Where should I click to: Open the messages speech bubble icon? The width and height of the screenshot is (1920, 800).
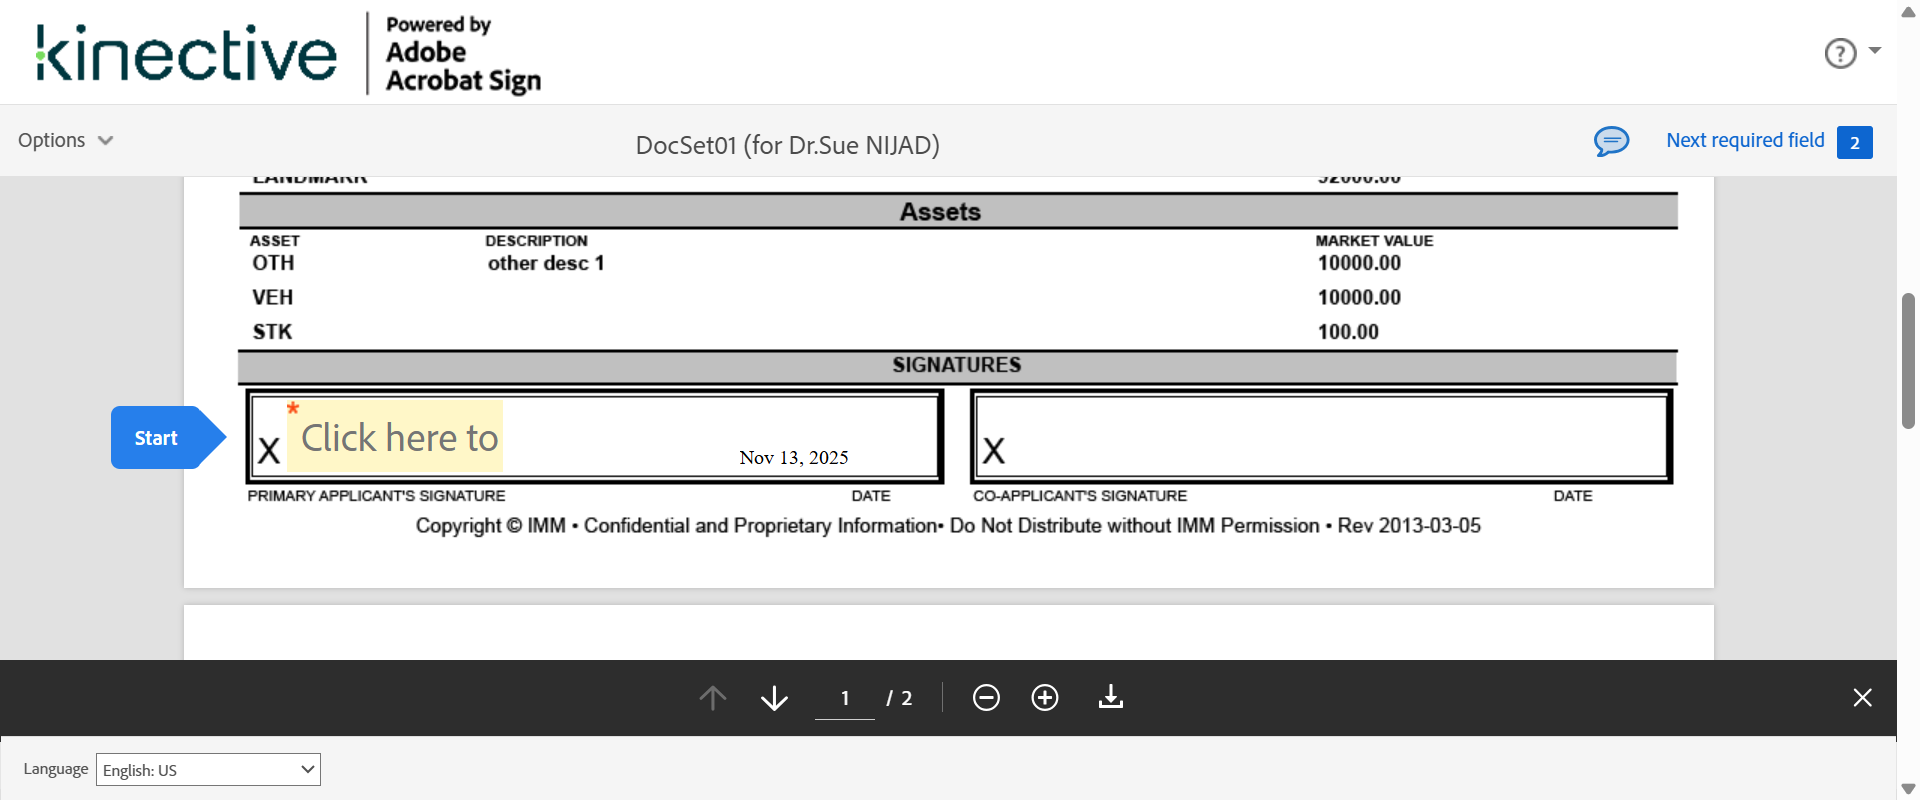[x=1611, y=141]
